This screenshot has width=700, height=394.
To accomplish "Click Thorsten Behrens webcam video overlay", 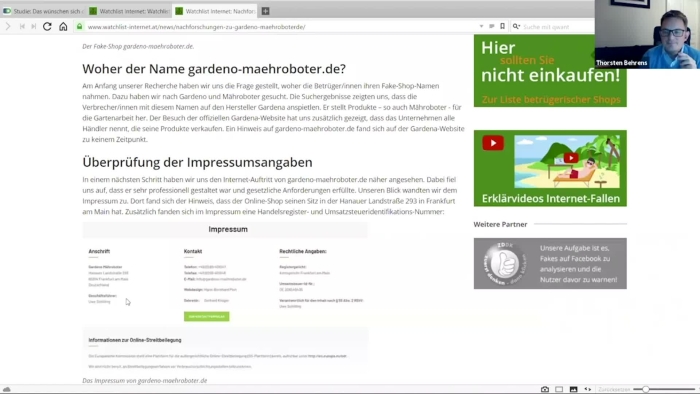I will (647, 34).
